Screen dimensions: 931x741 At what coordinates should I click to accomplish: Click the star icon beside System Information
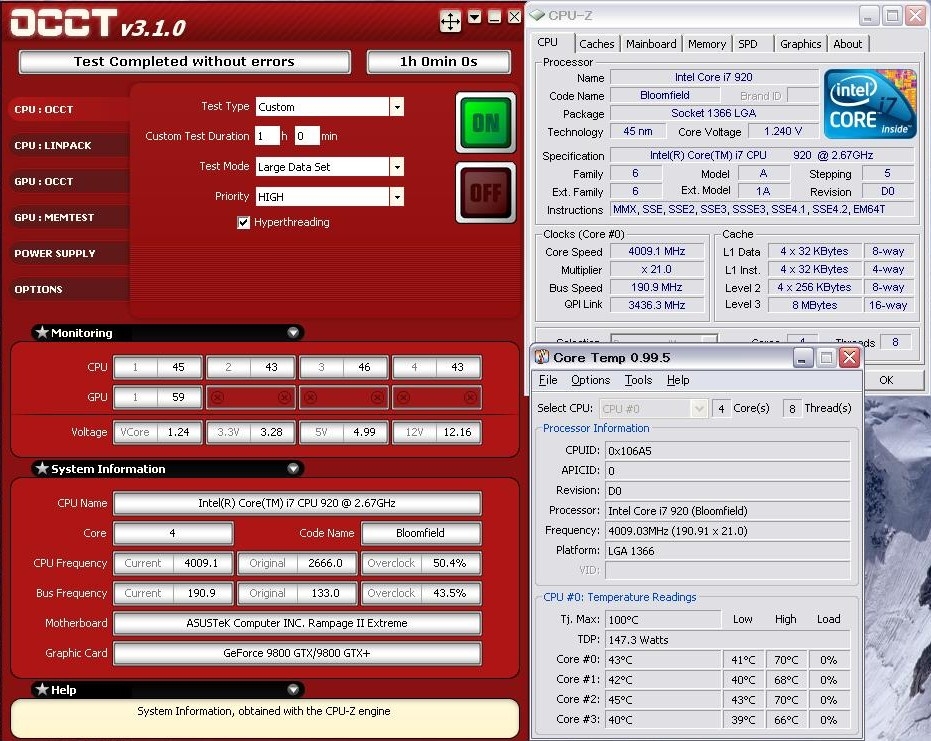[x=42, y=468]
